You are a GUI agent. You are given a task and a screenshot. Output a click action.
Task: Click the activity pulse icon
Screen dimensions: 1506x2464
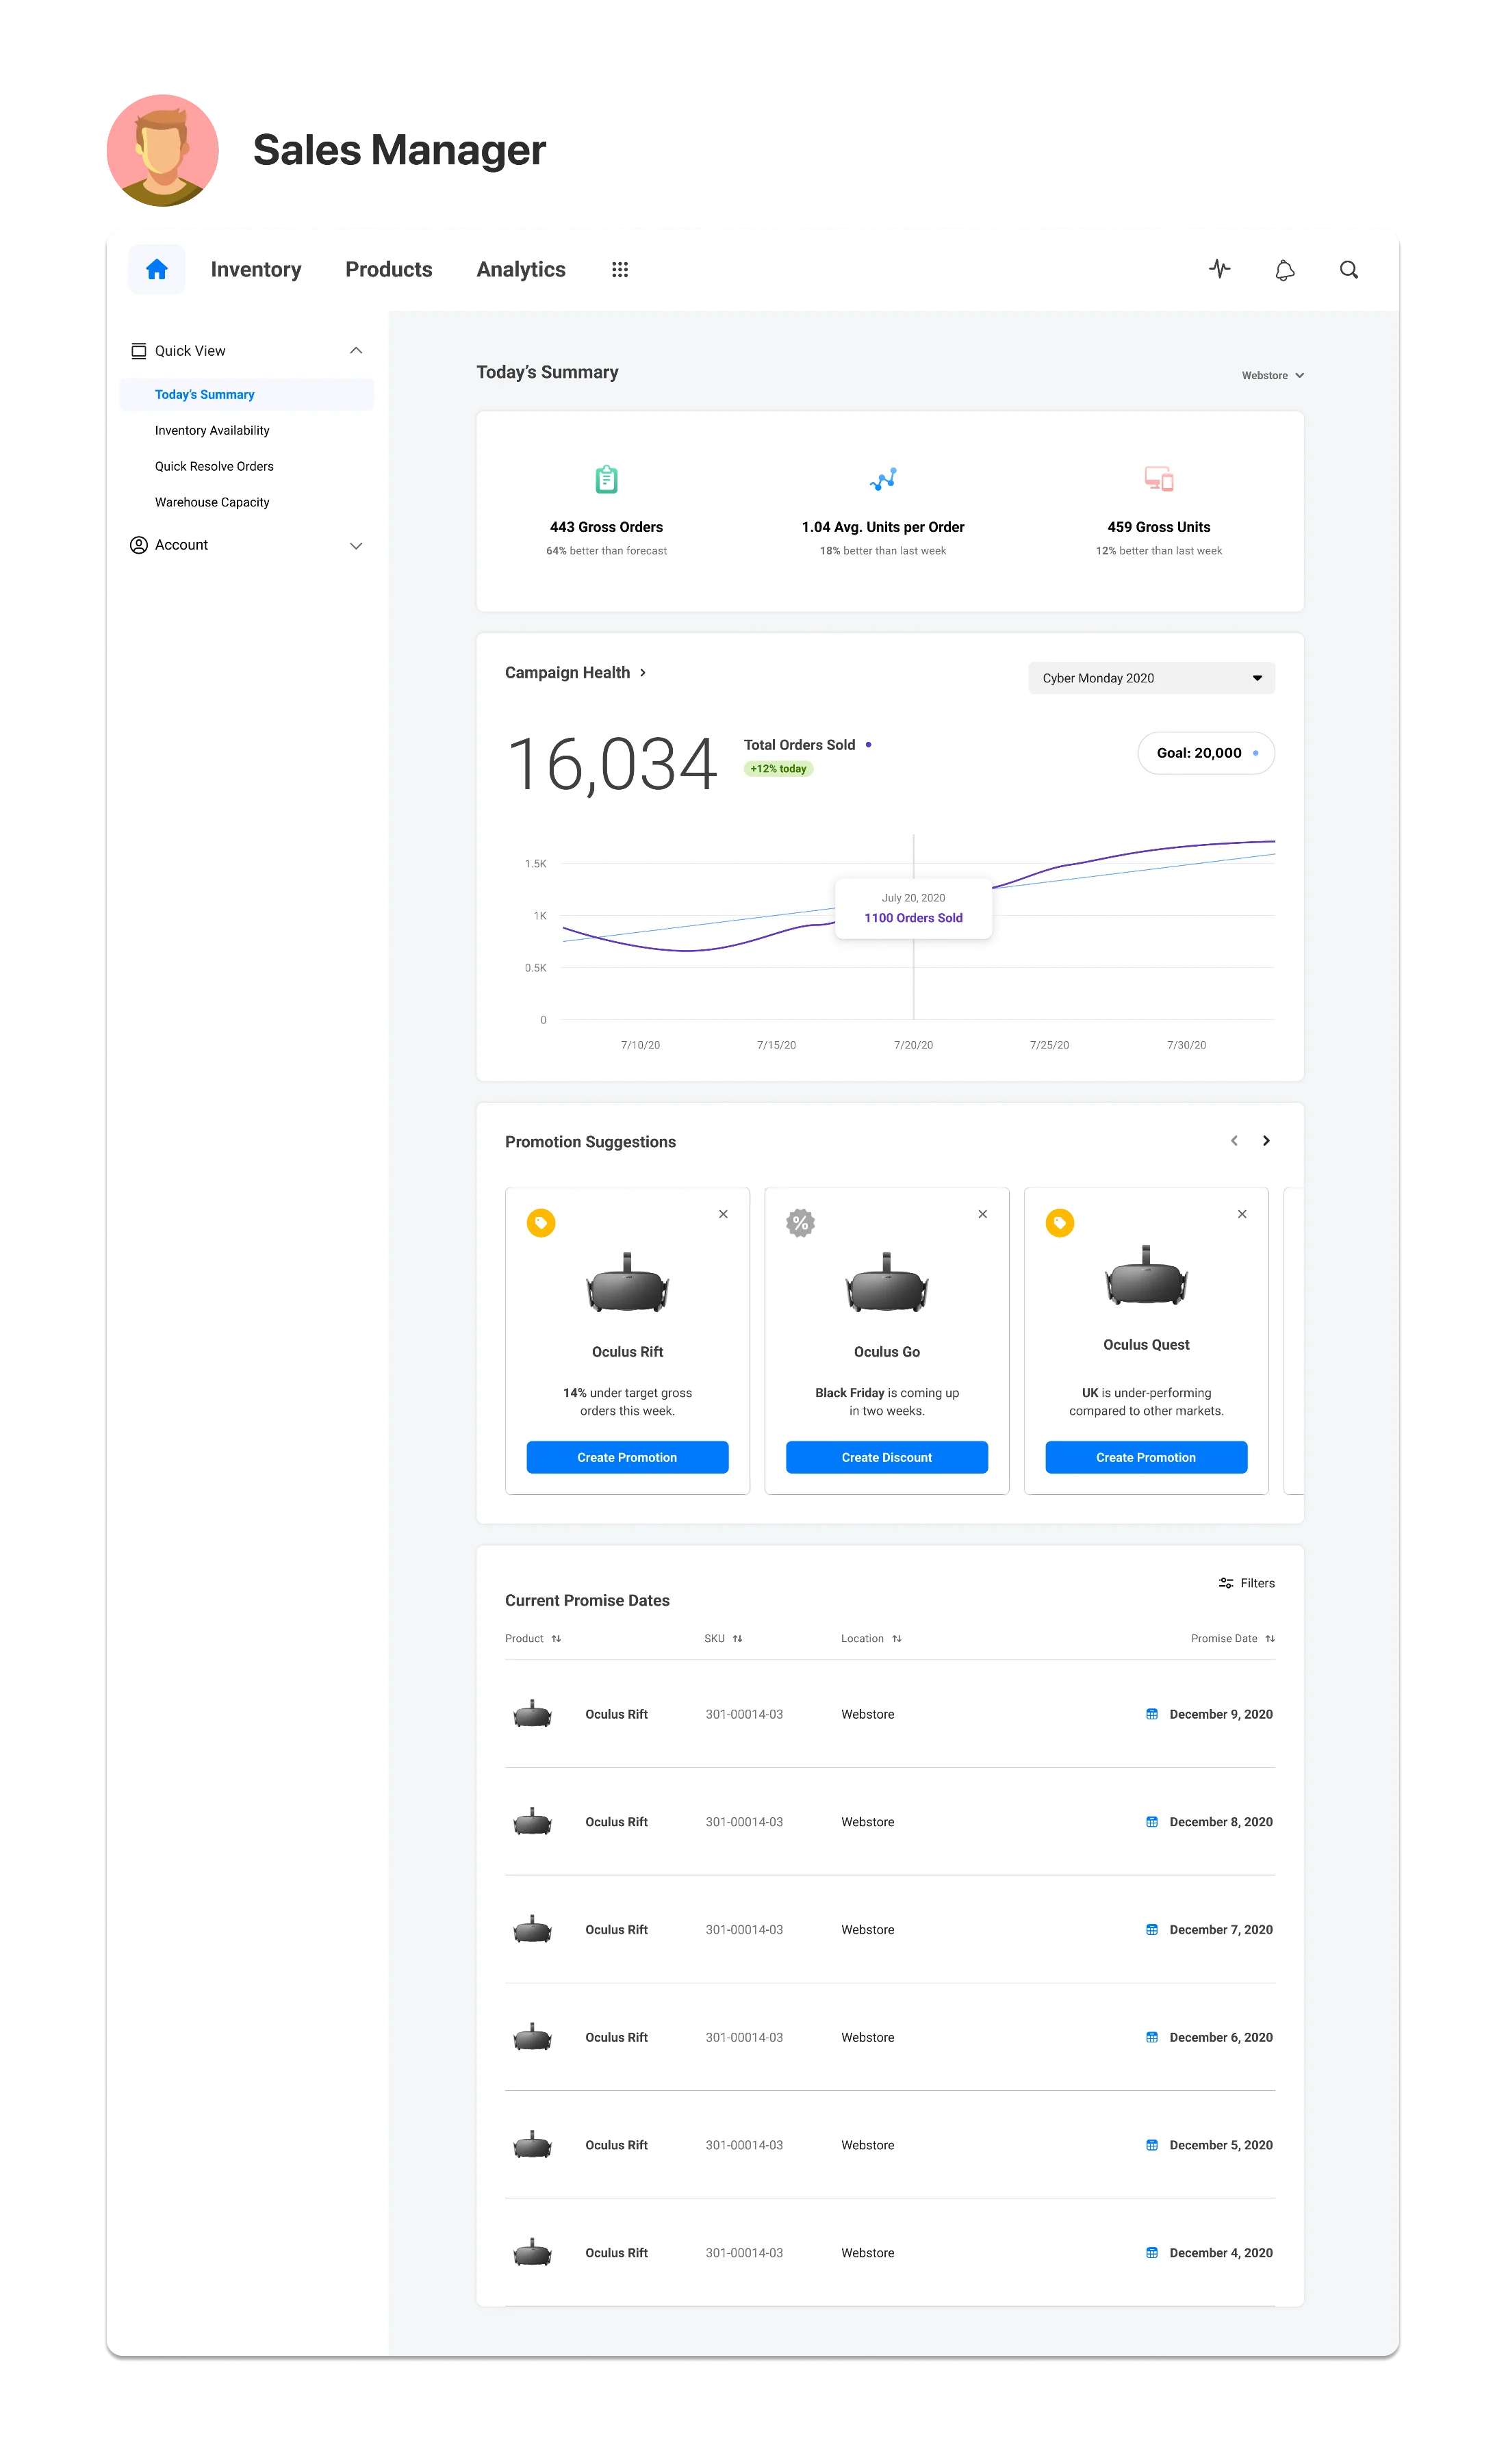pos(1219,269)
